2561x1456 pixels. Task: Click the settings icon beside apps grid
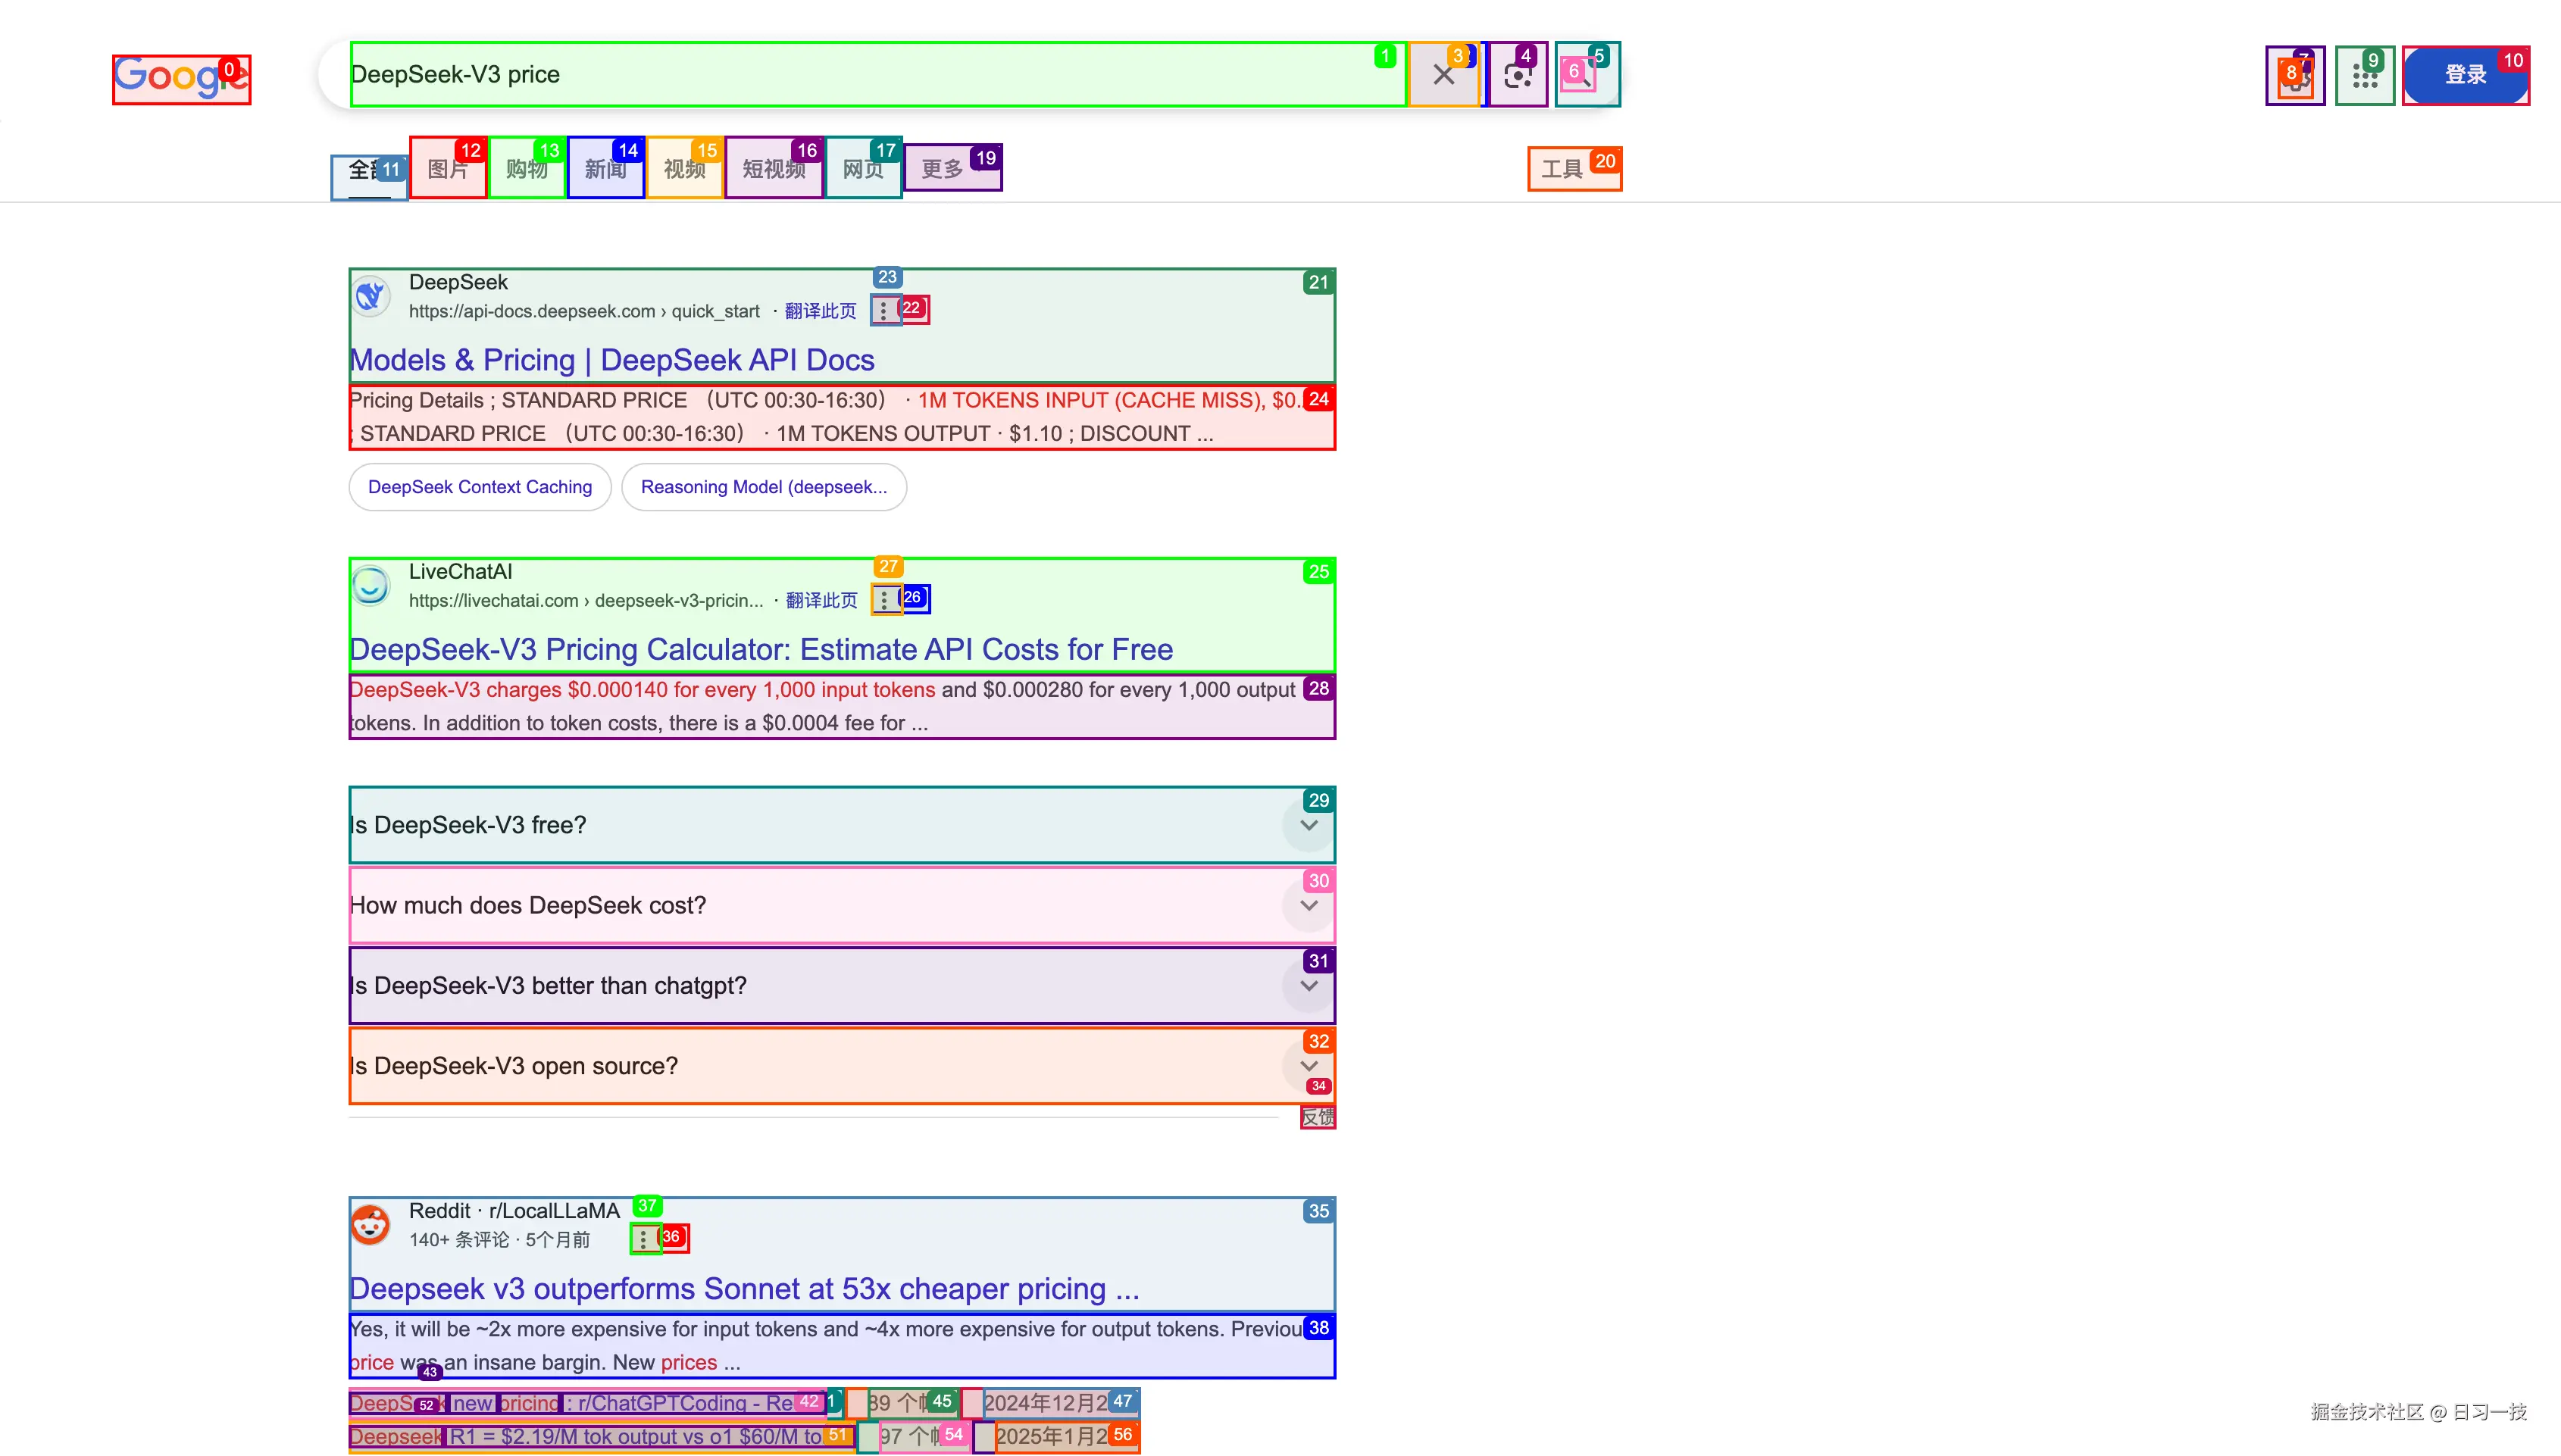(2295, 76)
